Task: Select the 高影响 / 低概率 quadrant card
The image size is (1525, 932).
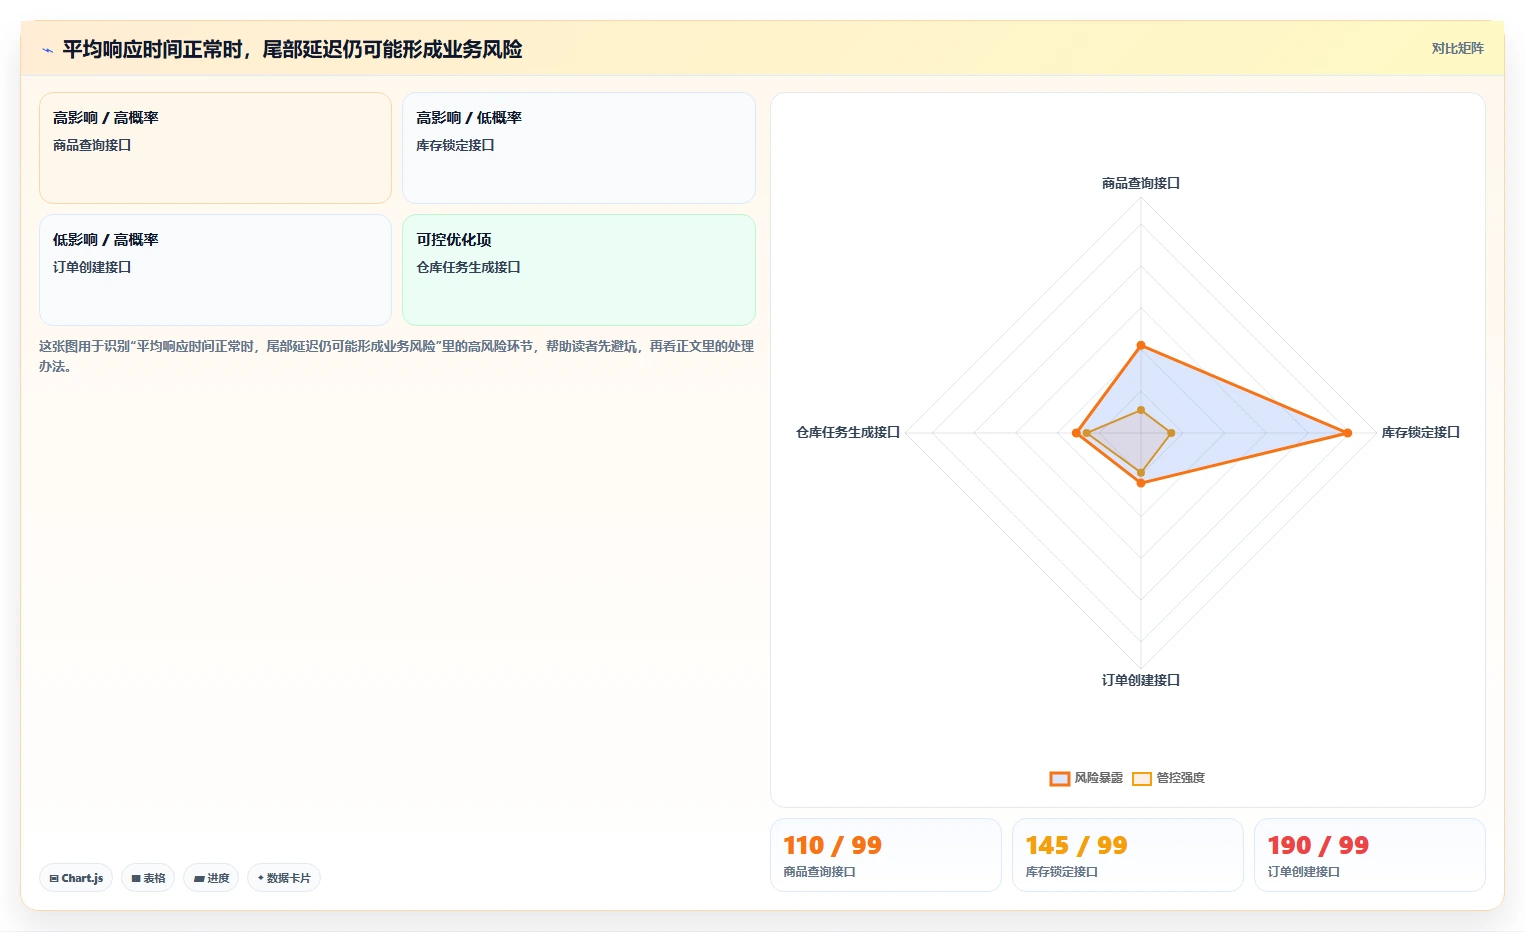Action: coord(578,148)
